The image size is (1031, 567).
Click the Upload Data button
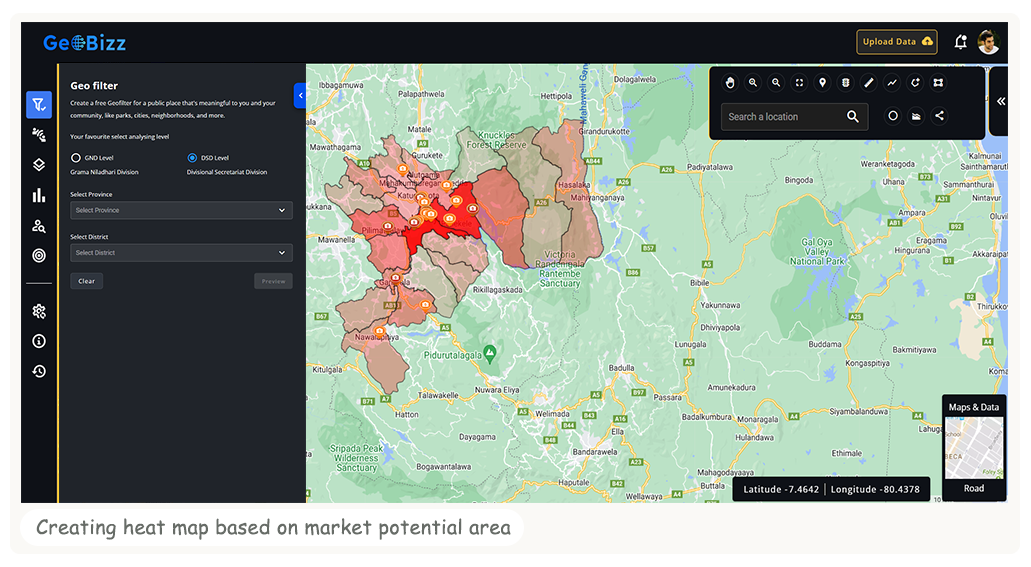point(897,41)
